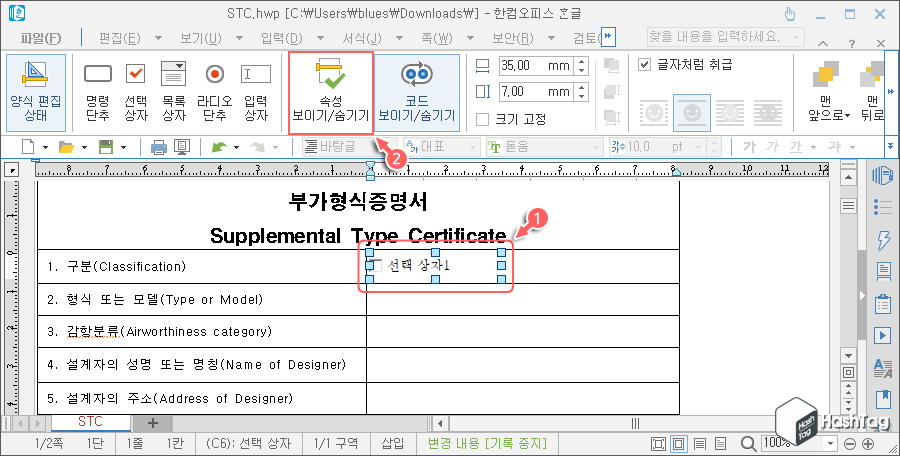Click the print preview icon
The height and width of the screenshot is (456, 900).
tap(182, 147)
